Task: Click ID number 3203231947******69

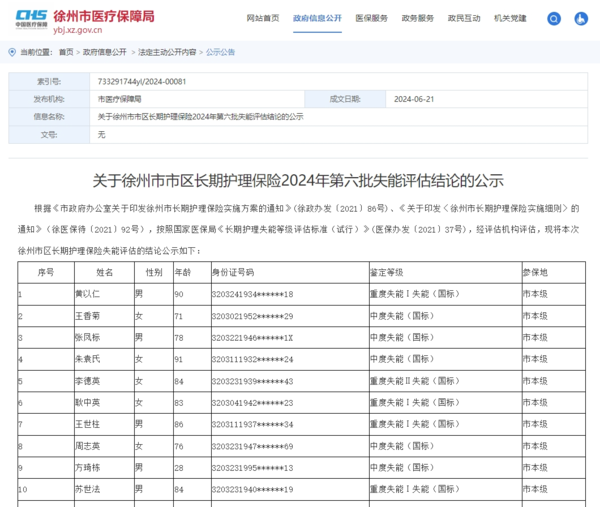Action: click(253, 446)
